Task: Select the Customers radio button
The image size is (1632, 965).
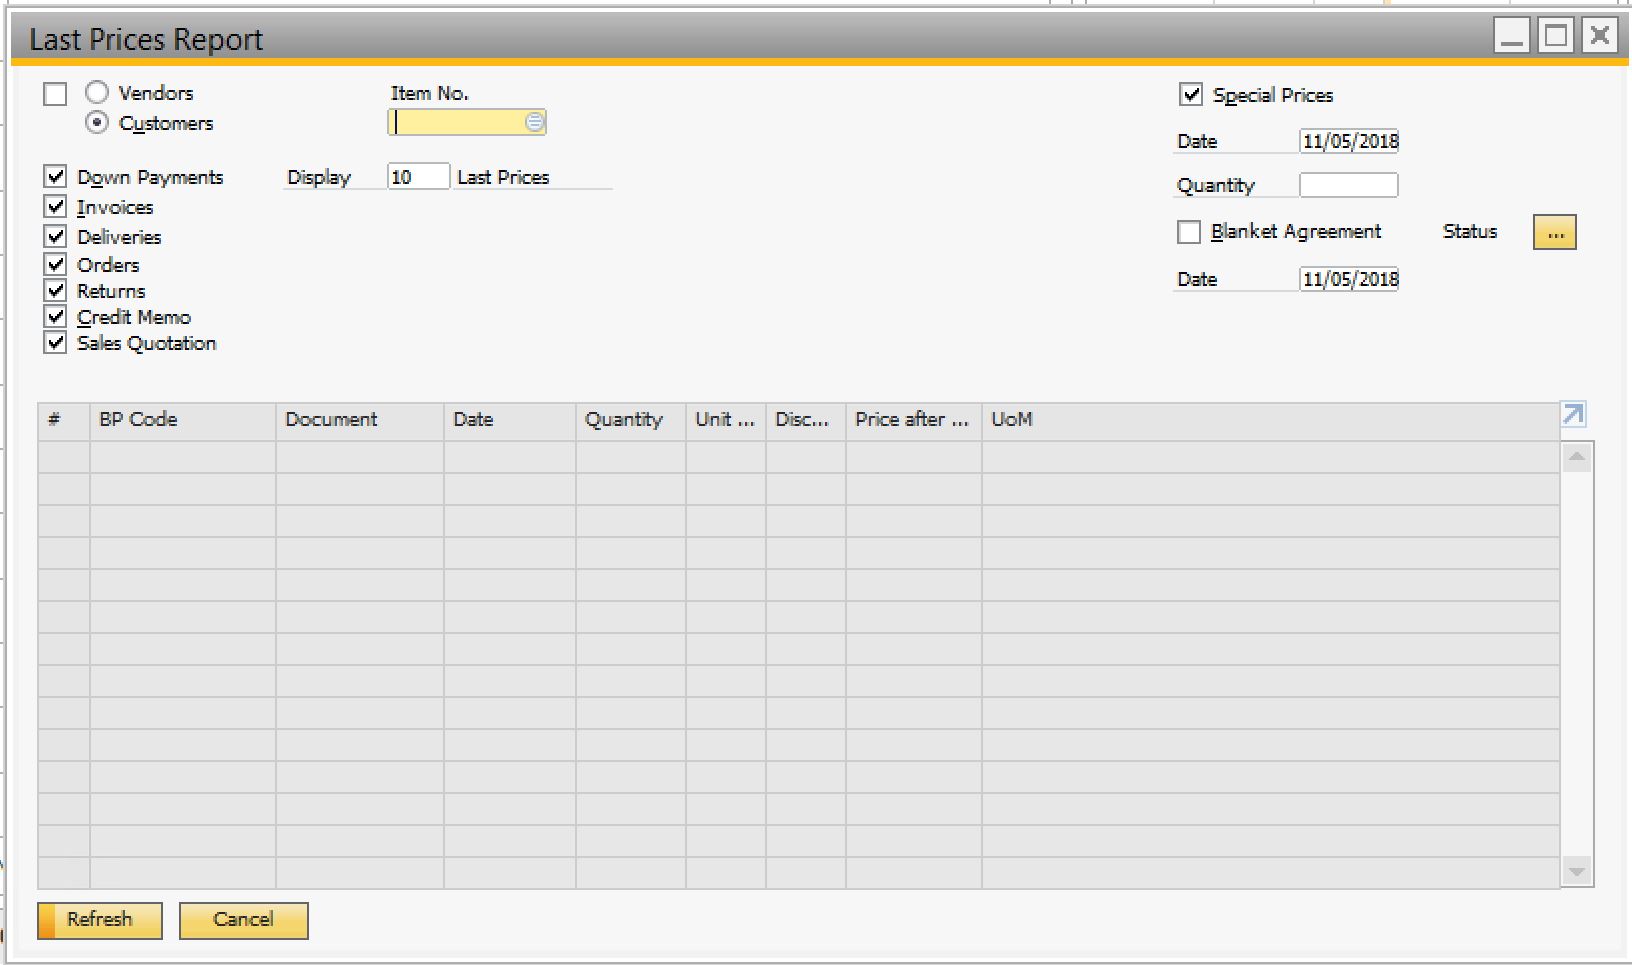Action: (97, 123)
